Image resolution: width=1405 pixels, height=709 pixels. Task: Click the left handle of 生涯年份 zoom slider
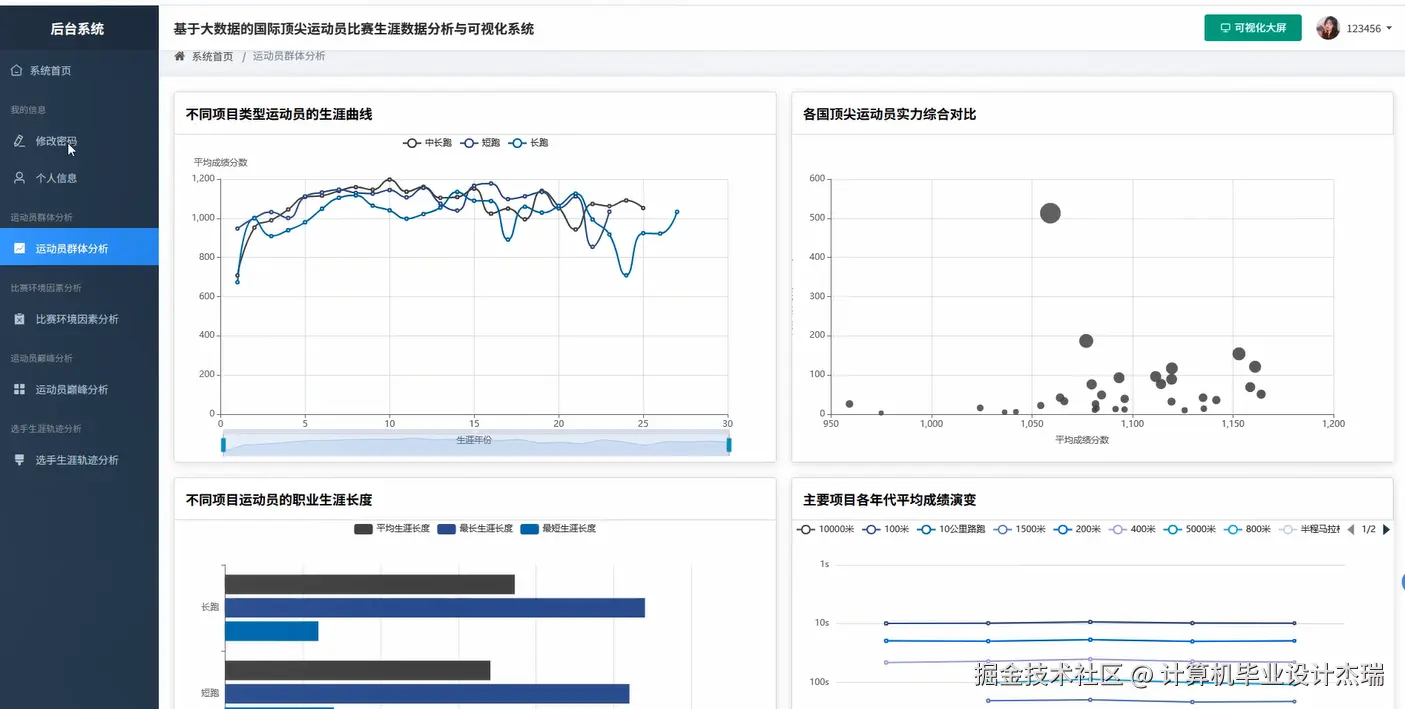[223, 444]
